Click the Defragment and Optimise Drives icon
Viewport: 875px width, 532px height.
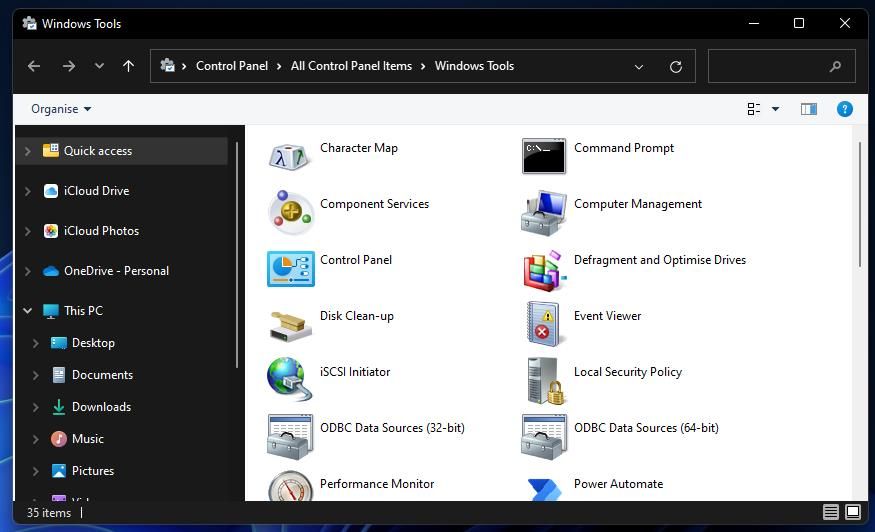544,268
